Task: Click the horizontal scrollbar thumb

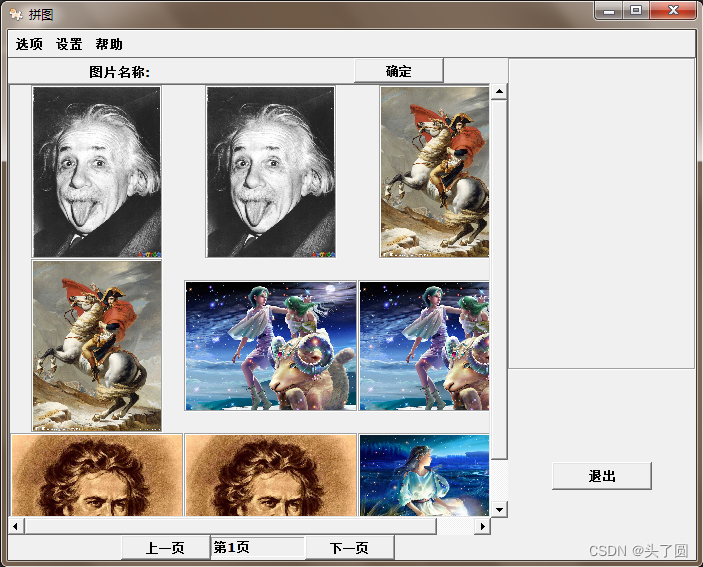Action: pos(231,526)
